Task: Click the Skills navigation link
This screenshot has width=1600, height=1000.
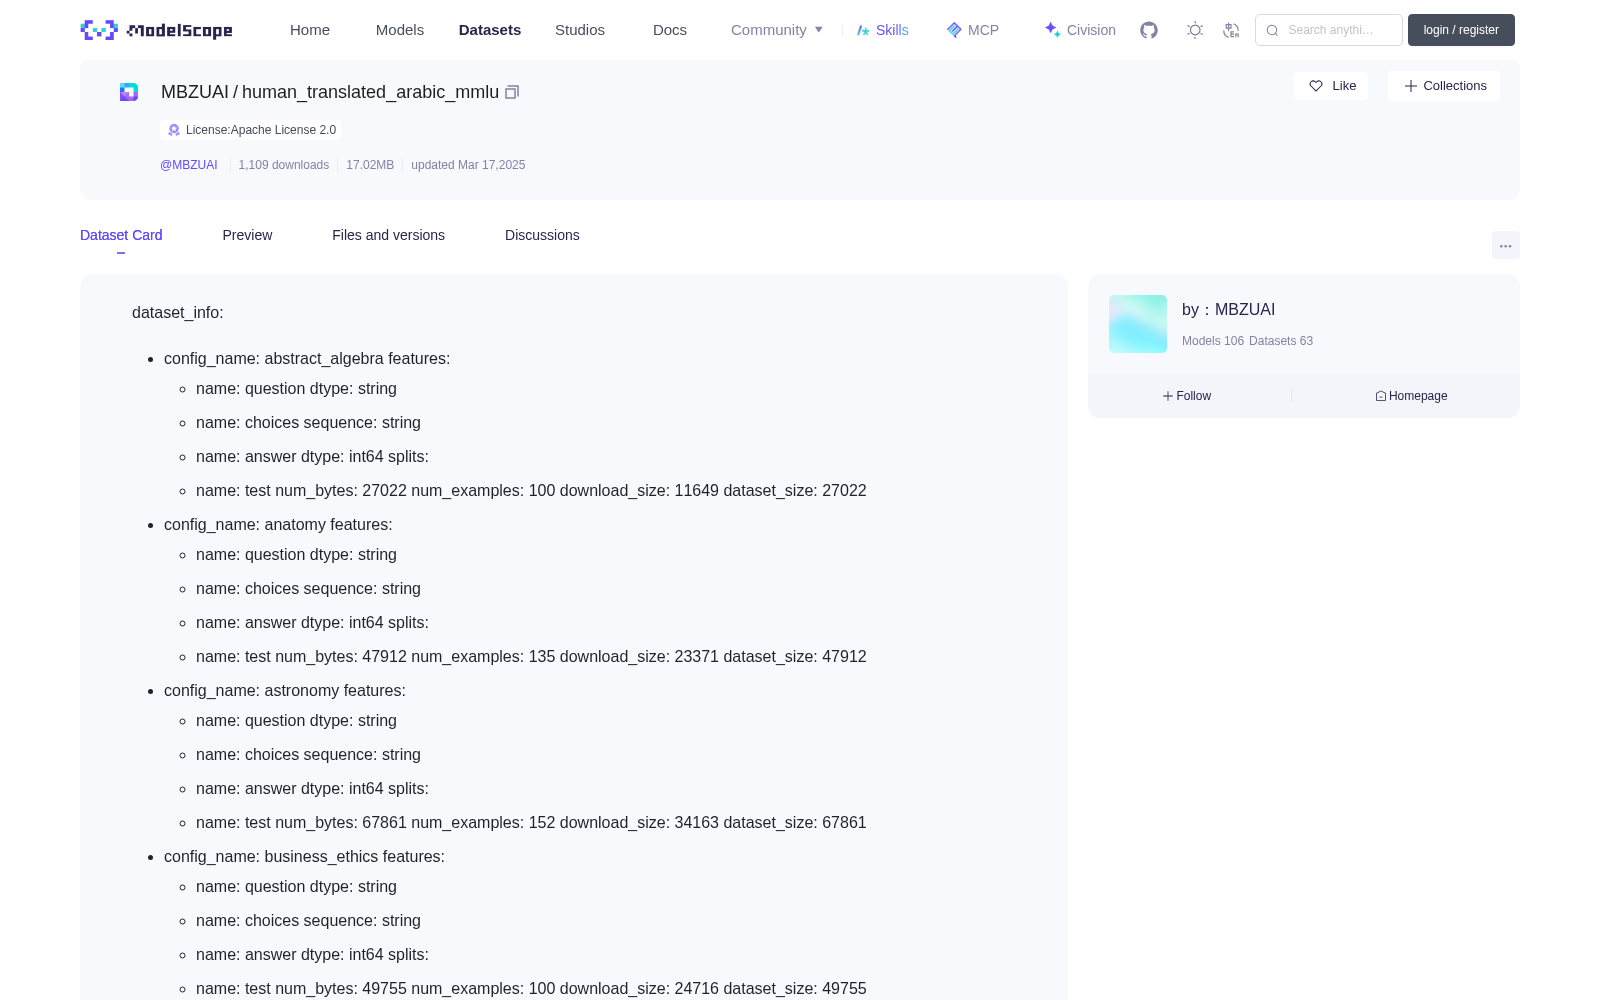Action: tap(882, 30)
